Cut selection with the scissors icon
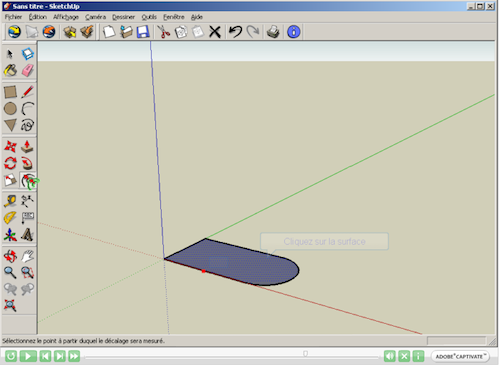Viewport: 500px width, 365px height. [163, 32]
